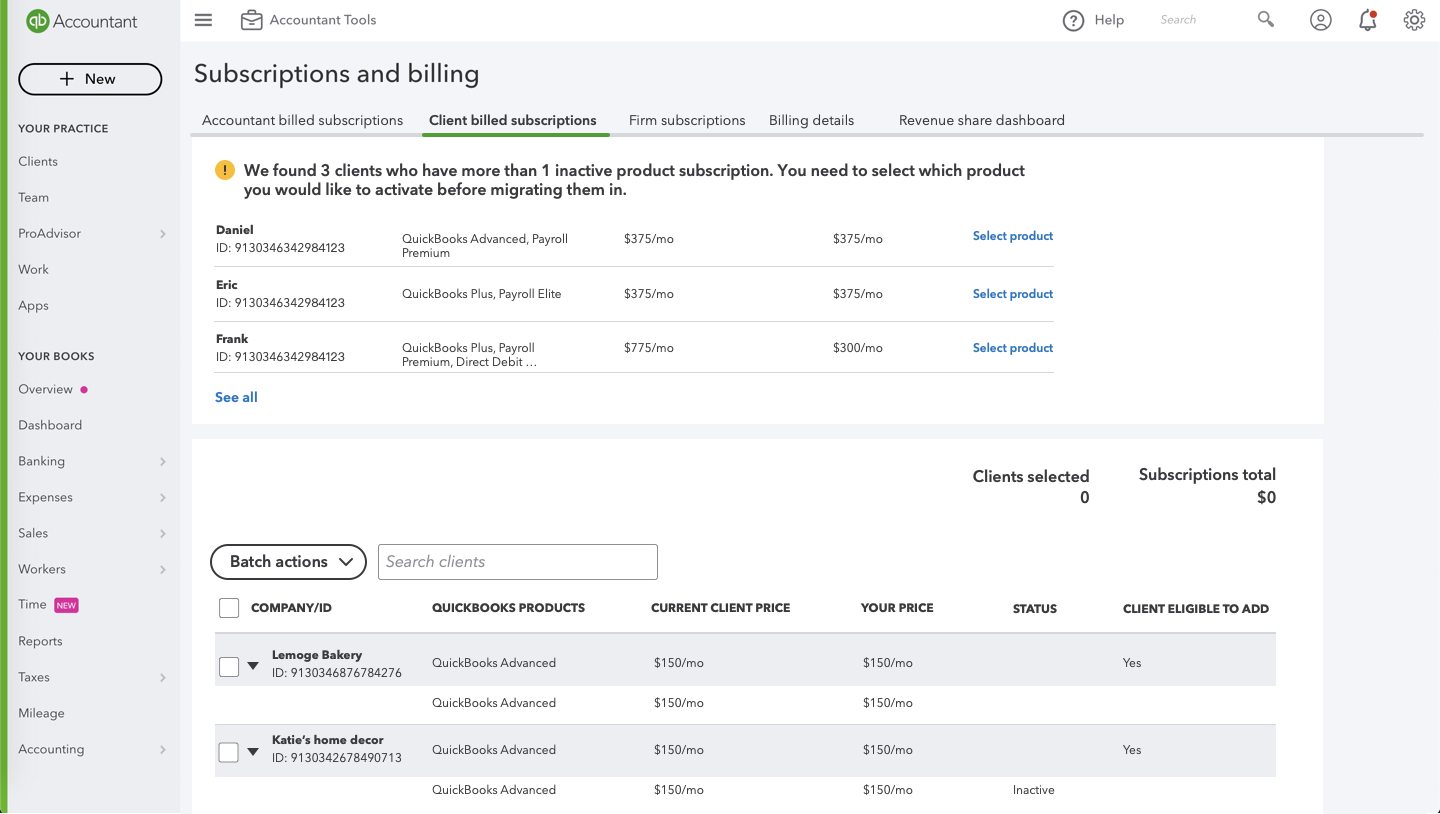This screenshot has width=1440, height=814.
Task: Collapse the Lemoge Bakery row triangle
Action: pos(253,666)
